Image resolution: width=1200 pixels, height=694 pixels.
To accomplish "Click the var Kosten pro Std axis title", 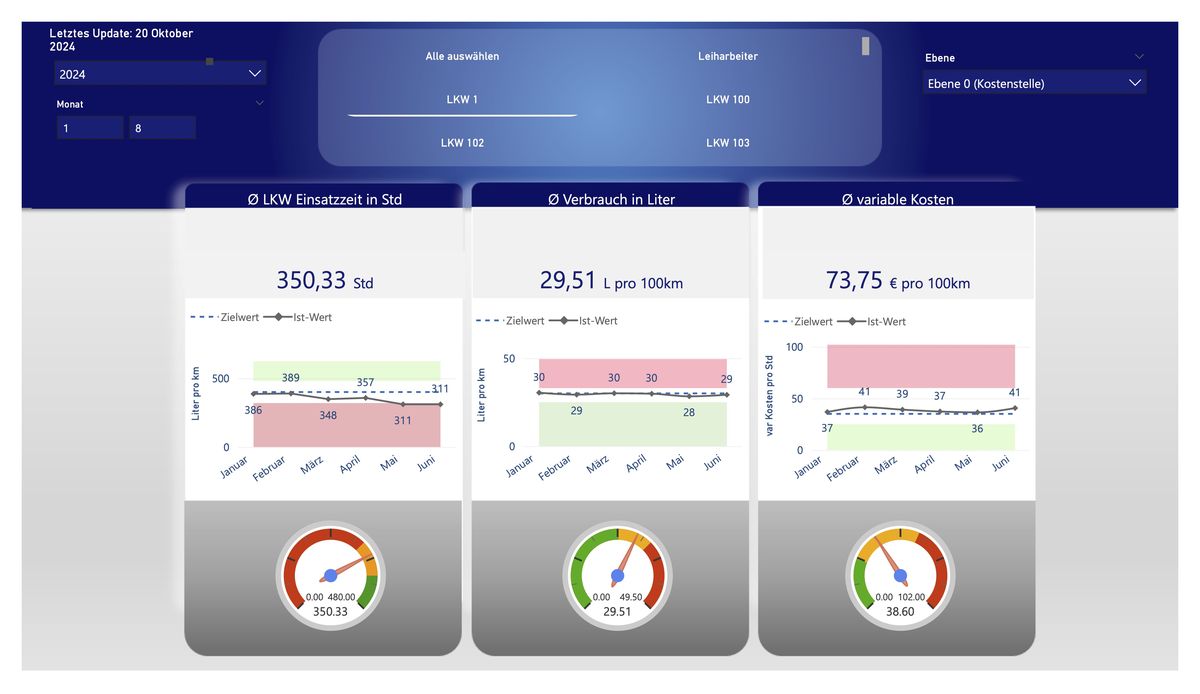I will click(x=771, y=397).
